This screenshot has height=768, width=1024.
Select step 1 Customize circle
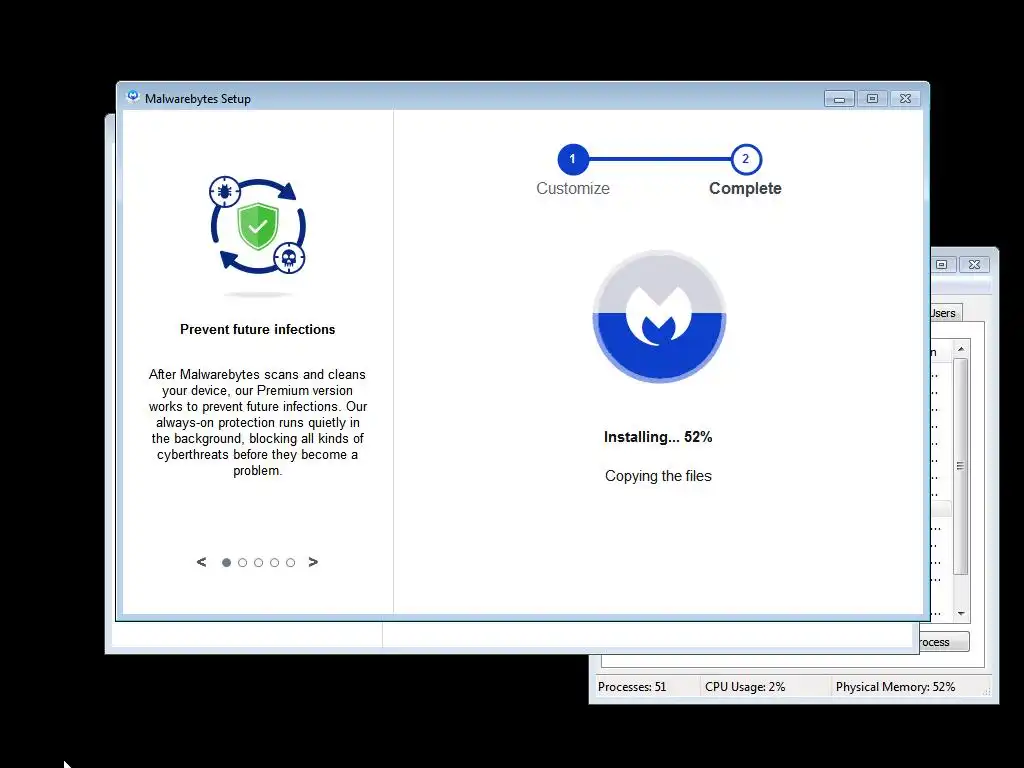(x=573, y=159)
